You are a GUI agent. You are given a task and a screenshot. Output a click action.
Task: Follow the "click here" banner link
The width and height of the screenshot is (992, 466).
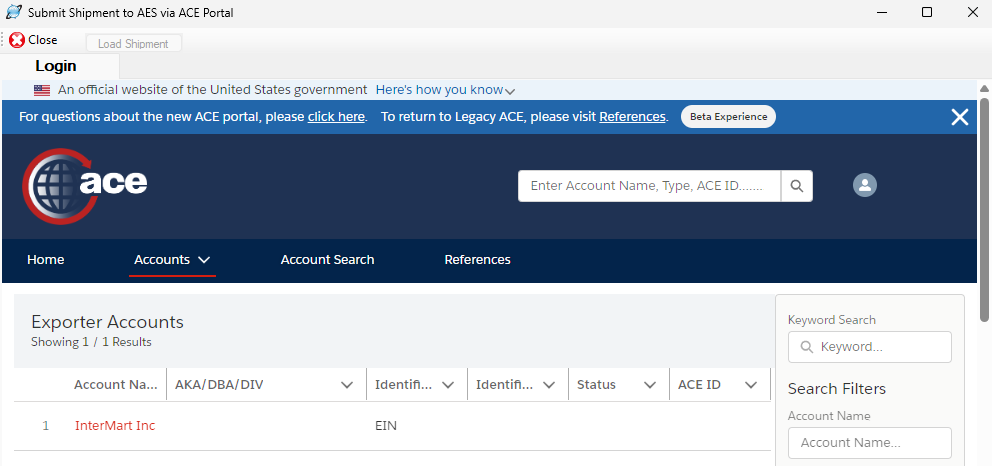[x=336, y=117]
